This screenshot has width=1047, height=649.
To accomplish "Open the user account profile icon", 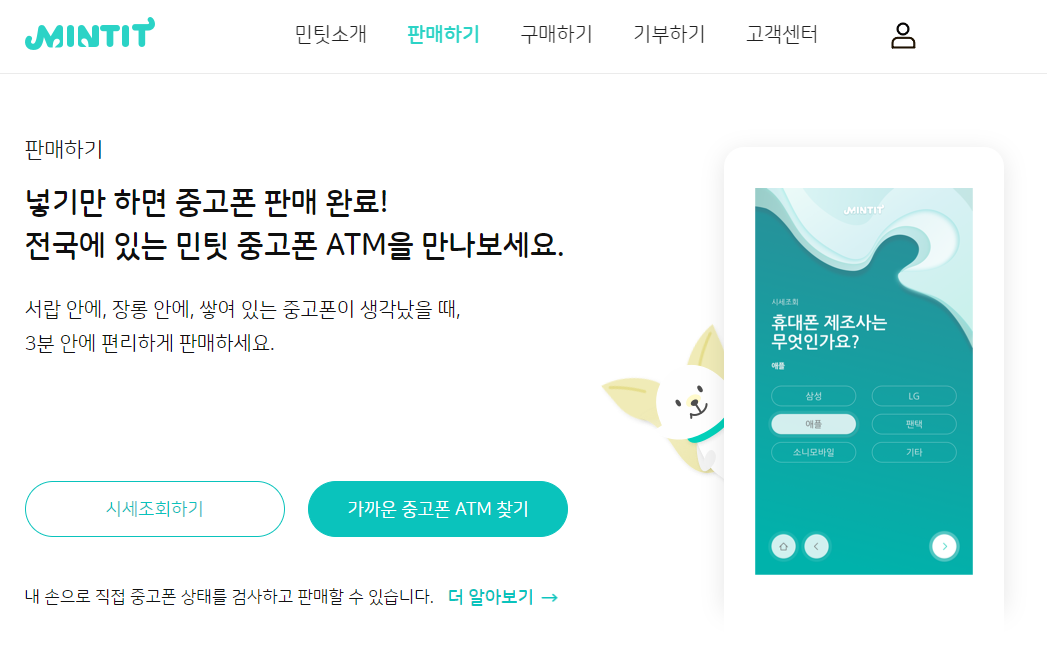I will click(903, 35).
